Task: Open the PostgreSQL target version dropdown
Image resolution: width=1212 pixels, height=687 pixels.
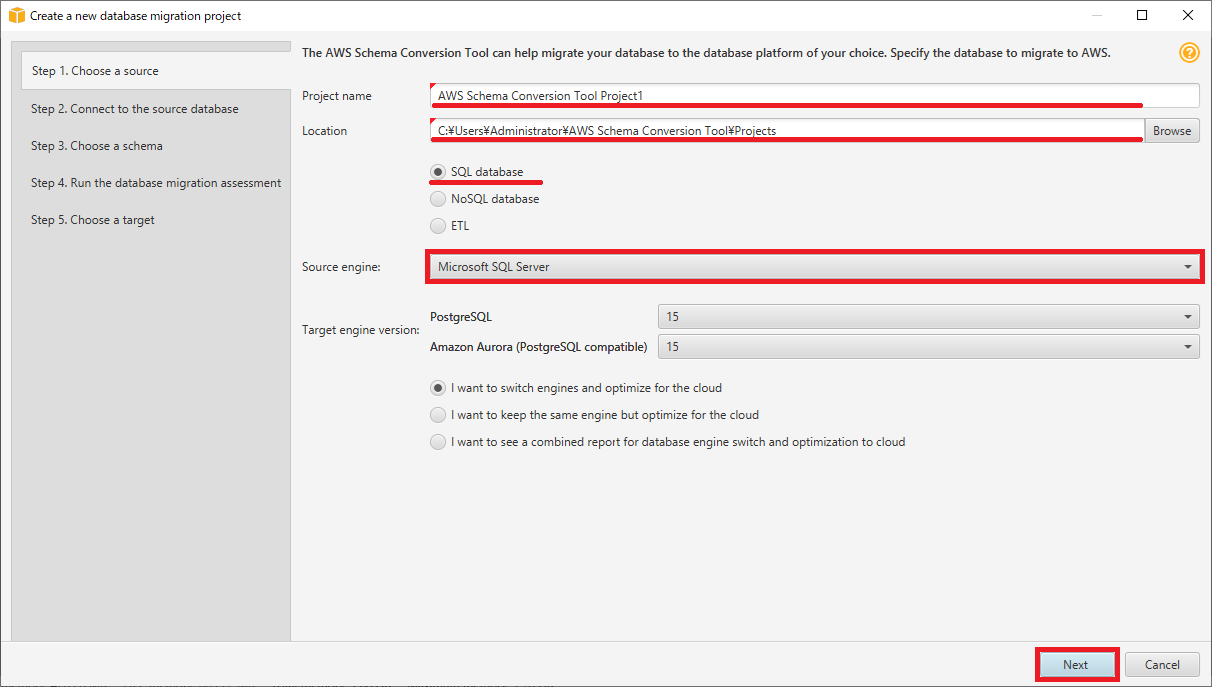Action: [x=1187, y=316]
